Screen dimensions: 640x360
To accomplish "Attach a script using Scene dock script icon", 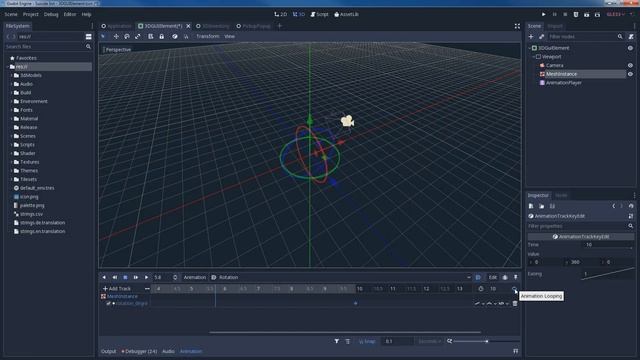I will [631, 37].
